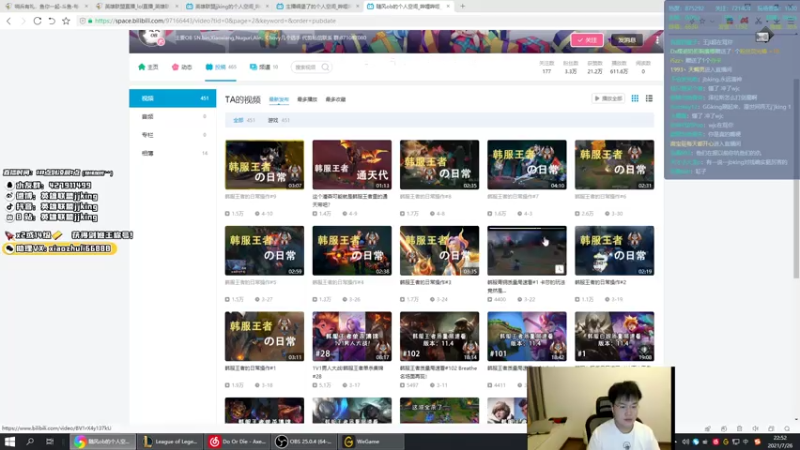Switch to the second browser tab
This screenshot has width=800, height=450.
click(137, 6)
